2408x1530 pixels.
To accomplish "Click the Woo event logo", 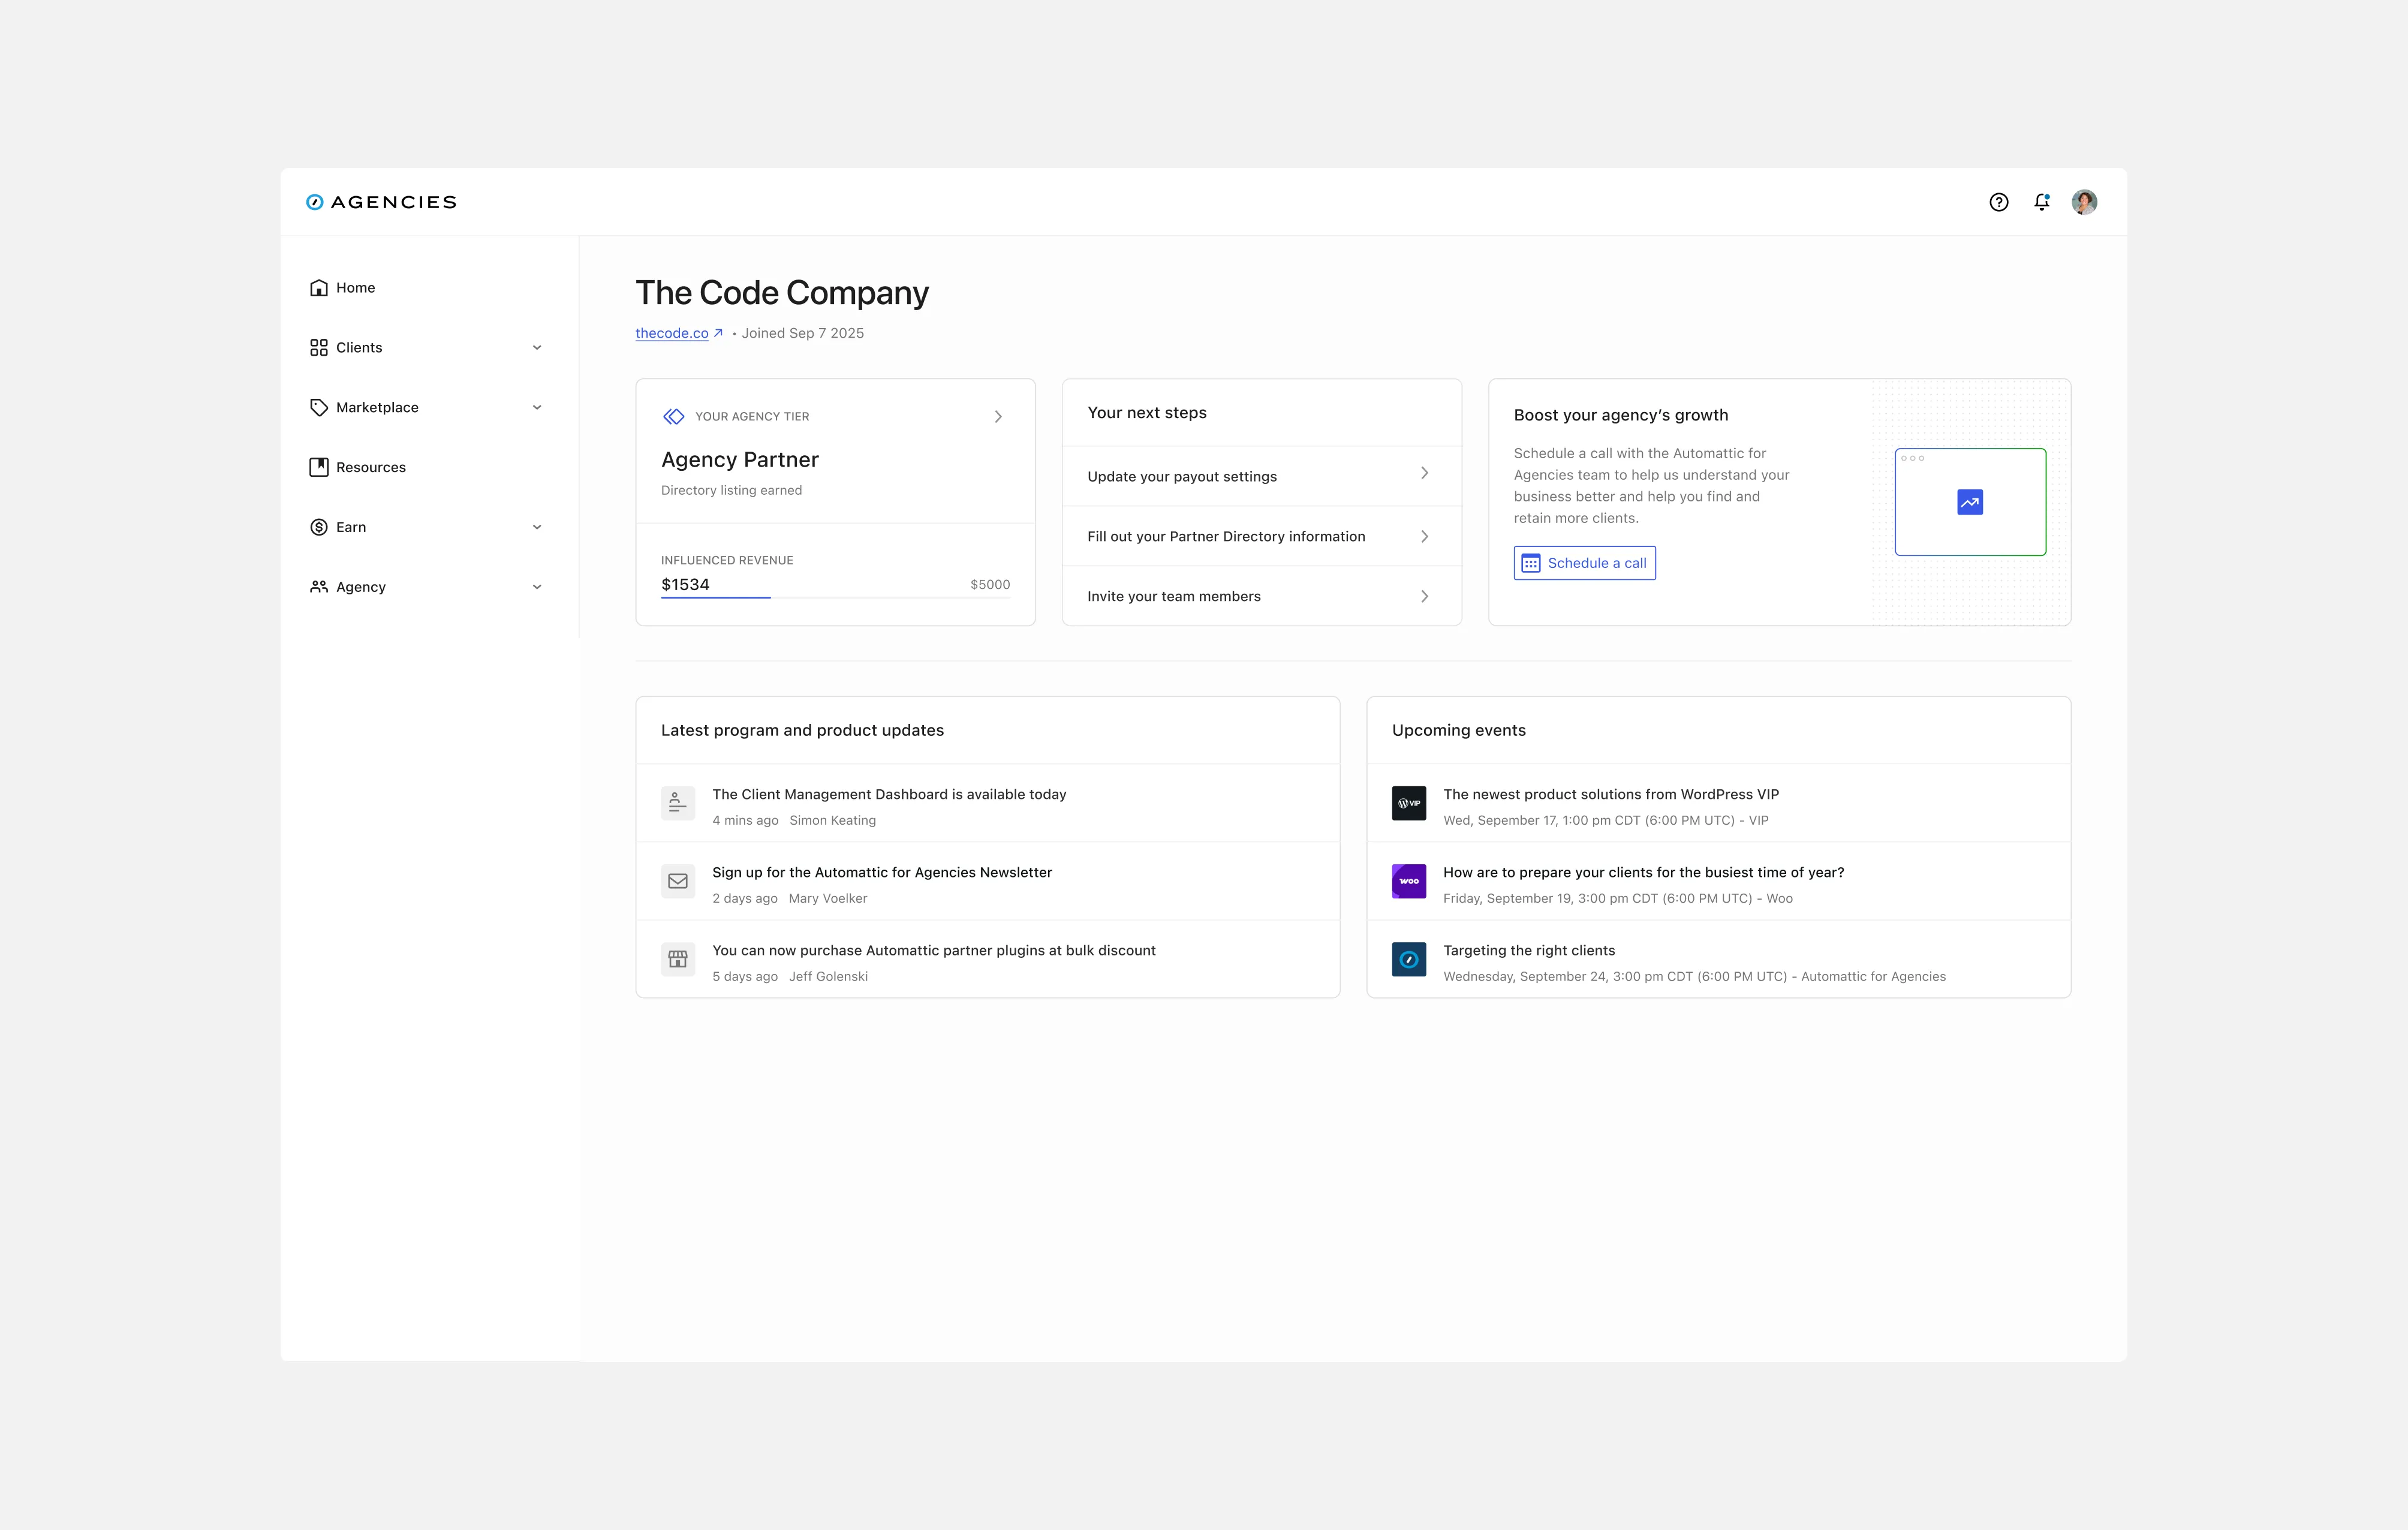I will tap(1408, 881).
